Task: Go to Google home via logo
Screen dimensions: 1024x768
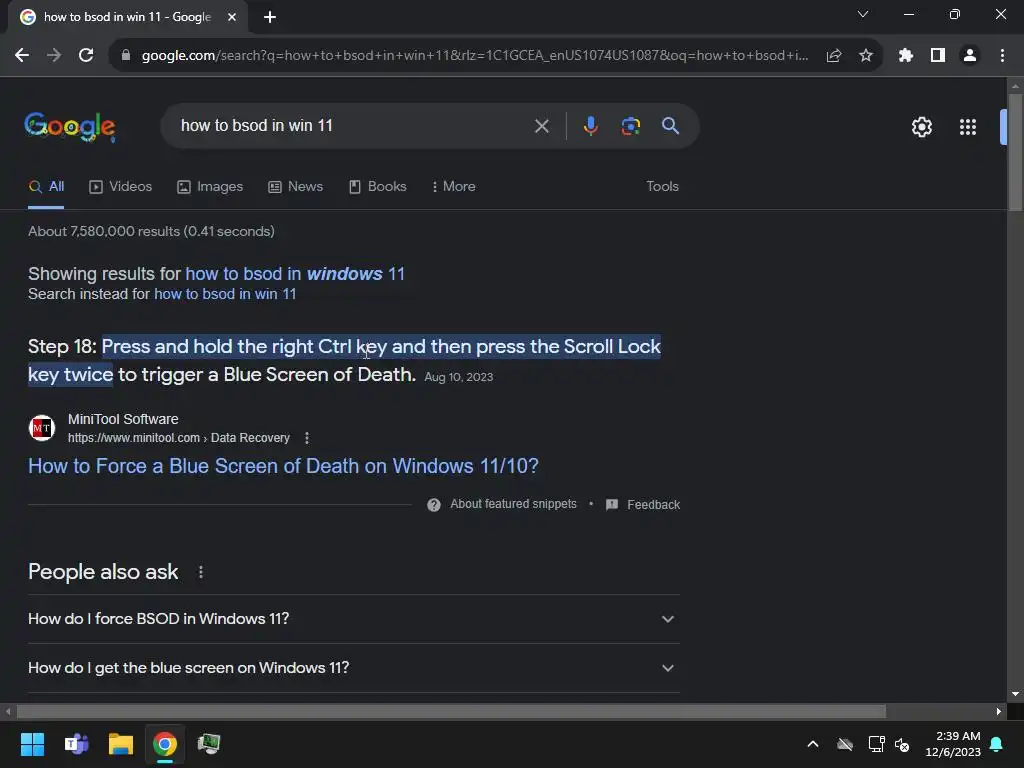Action: coord(70,127)
